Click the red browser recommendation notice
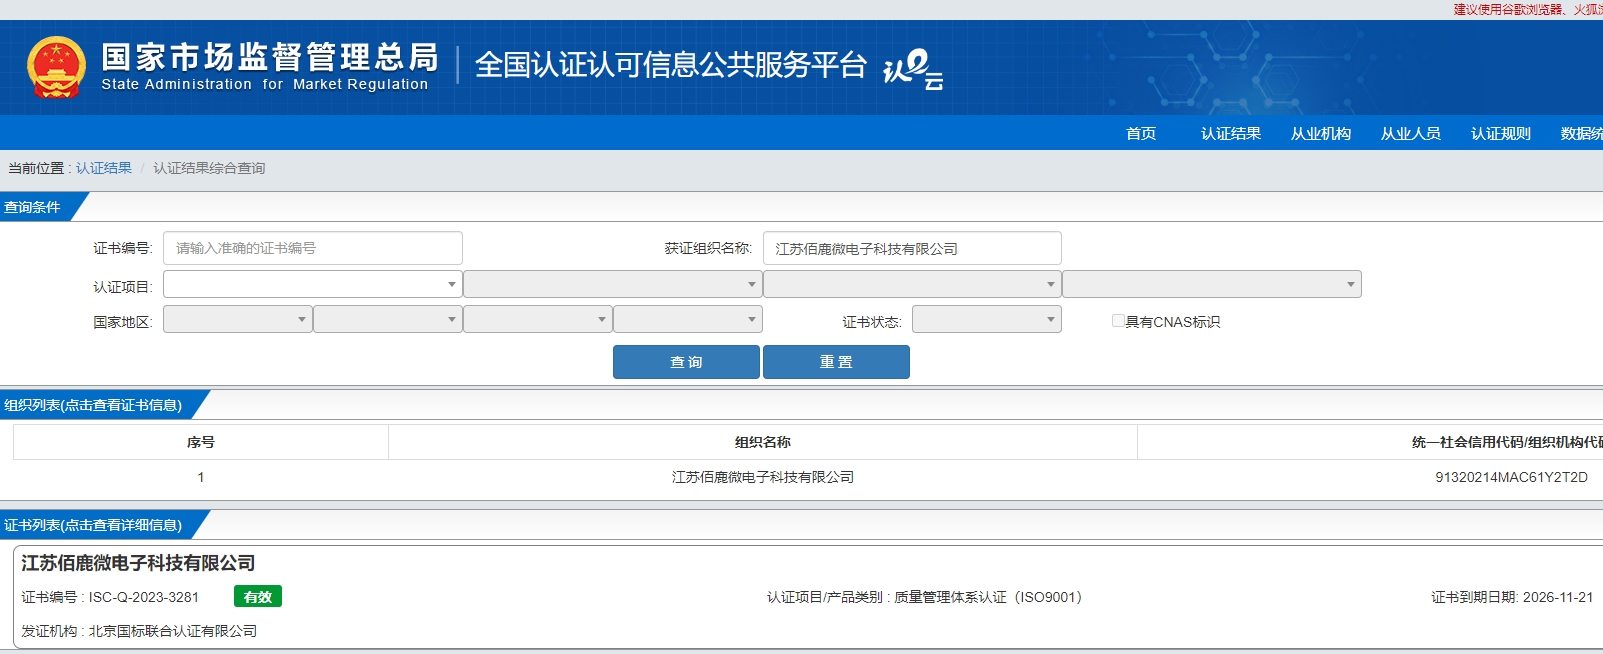The height and width of the screenshot is (654, 1603). coord(1528,9)
